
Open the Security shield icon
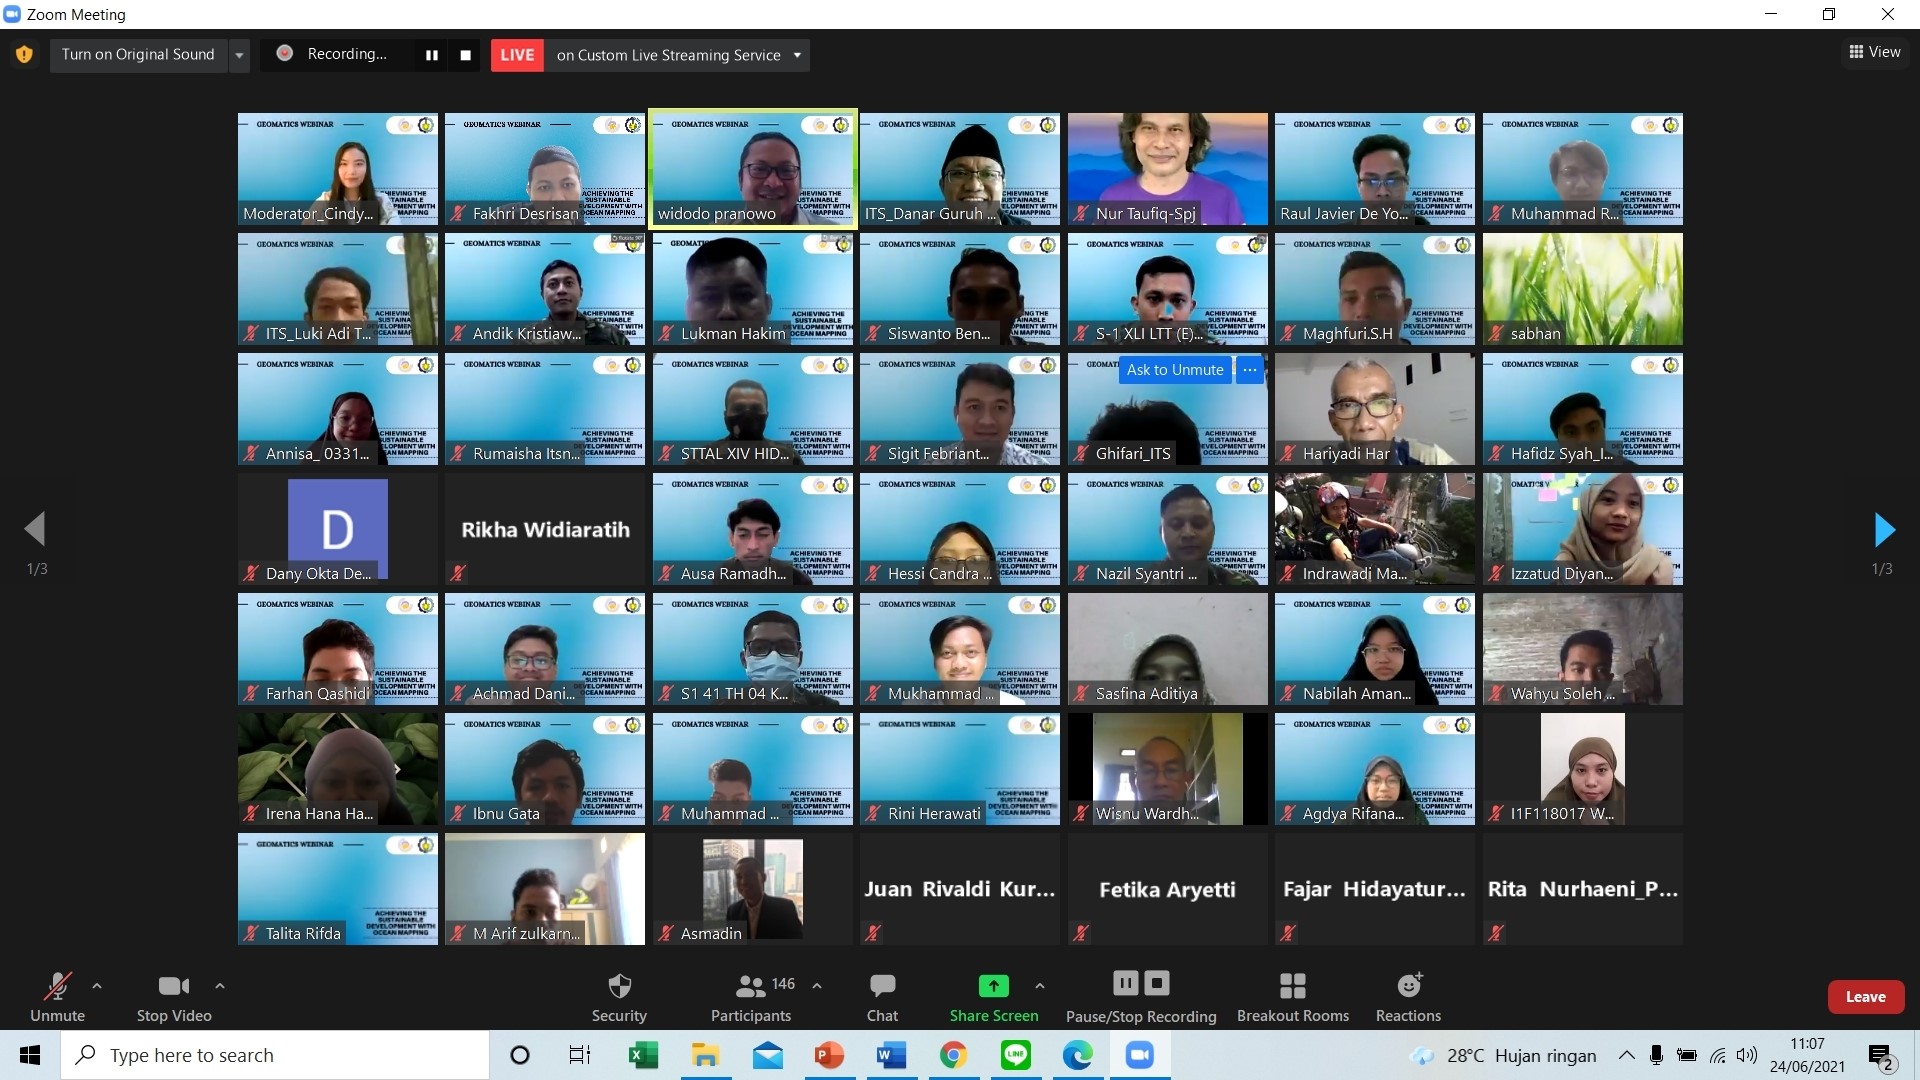coord(619,986)
